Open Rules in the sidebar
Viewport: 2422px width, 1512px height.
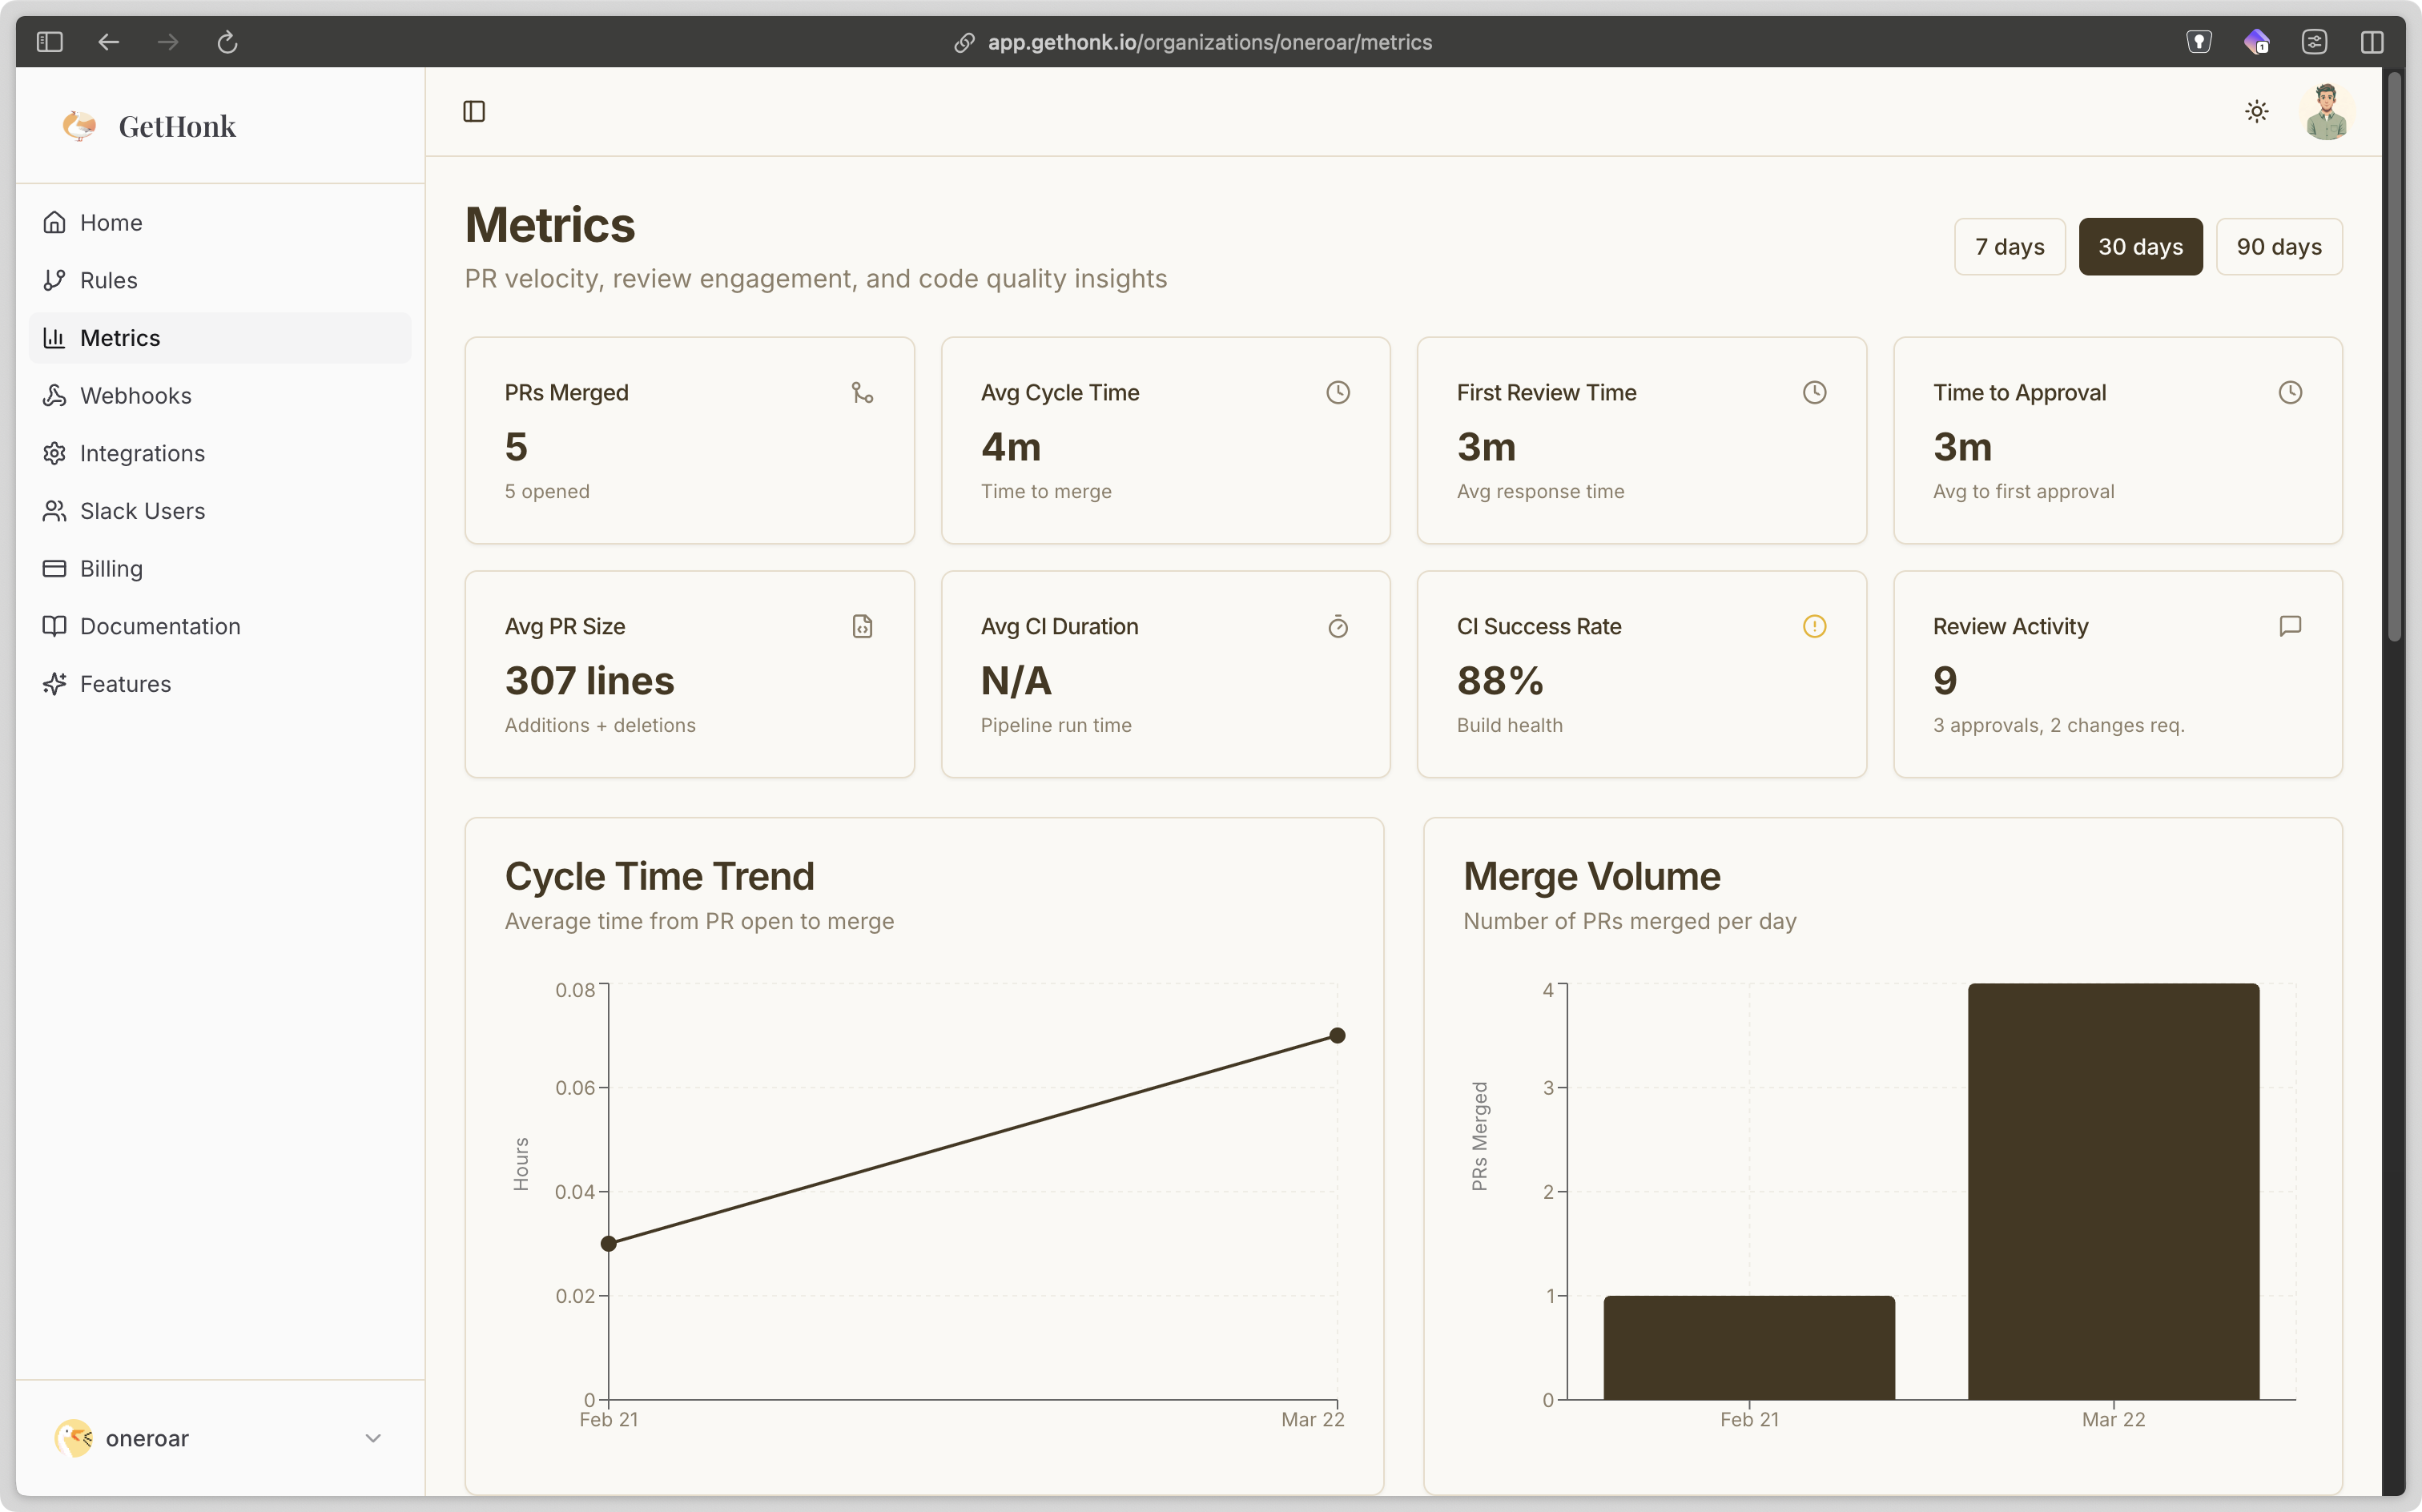[x=220, y=280]
